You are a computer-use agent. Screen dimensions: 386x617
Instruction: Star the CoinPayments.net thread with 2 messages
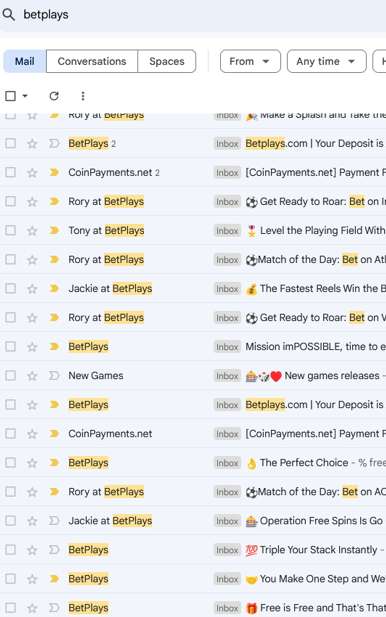coord(32,173)
